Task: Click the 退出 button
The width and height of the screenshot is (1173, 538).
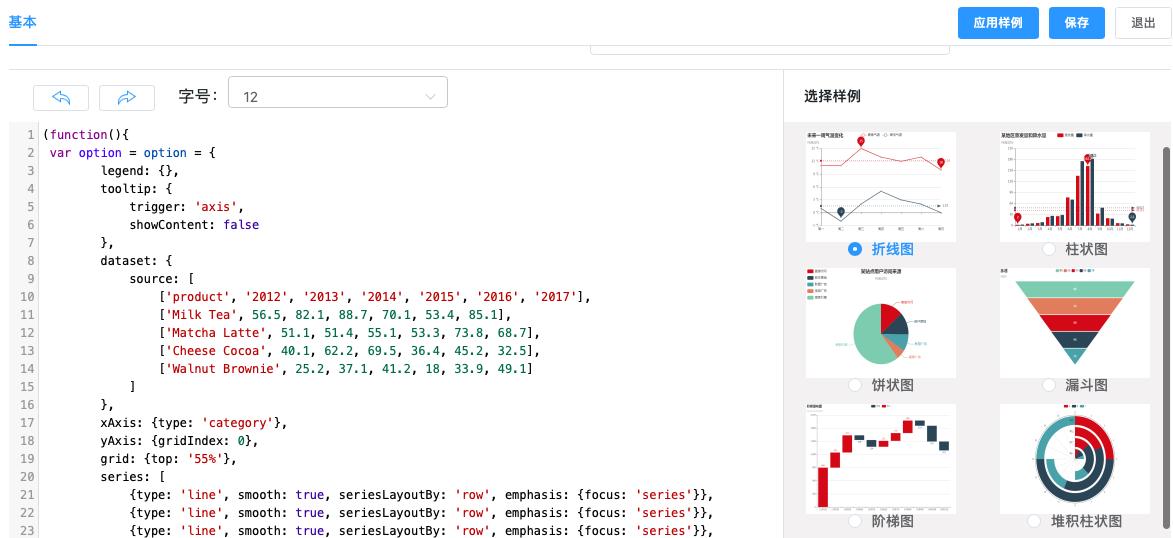Action: click(1142, 23)
